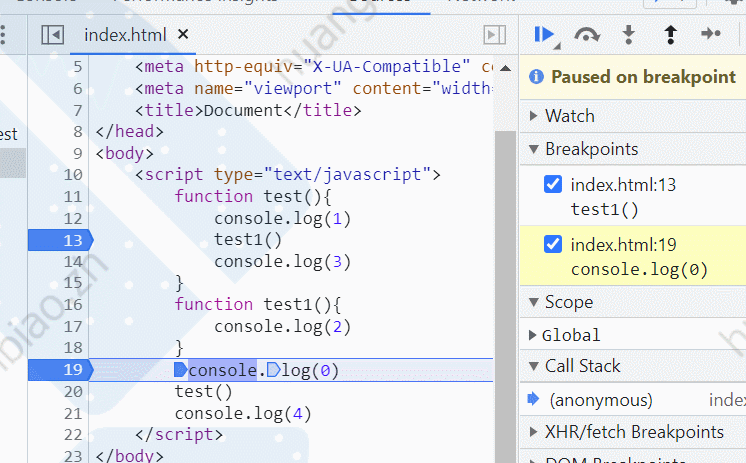746x463 pixels.
Task: Click the function test1(){ line of code
Action: (x=257, y=305)
